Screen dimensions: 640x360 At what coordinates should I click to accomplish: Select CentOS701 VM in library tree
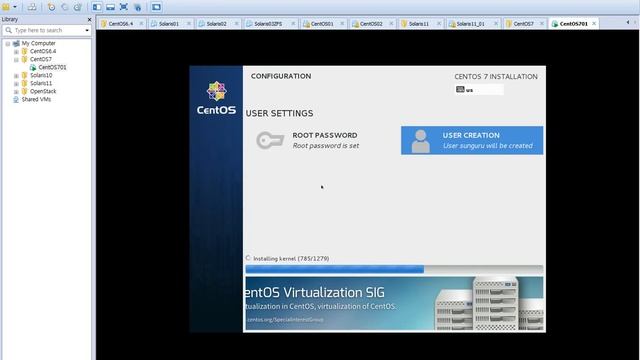pos(52,67)
